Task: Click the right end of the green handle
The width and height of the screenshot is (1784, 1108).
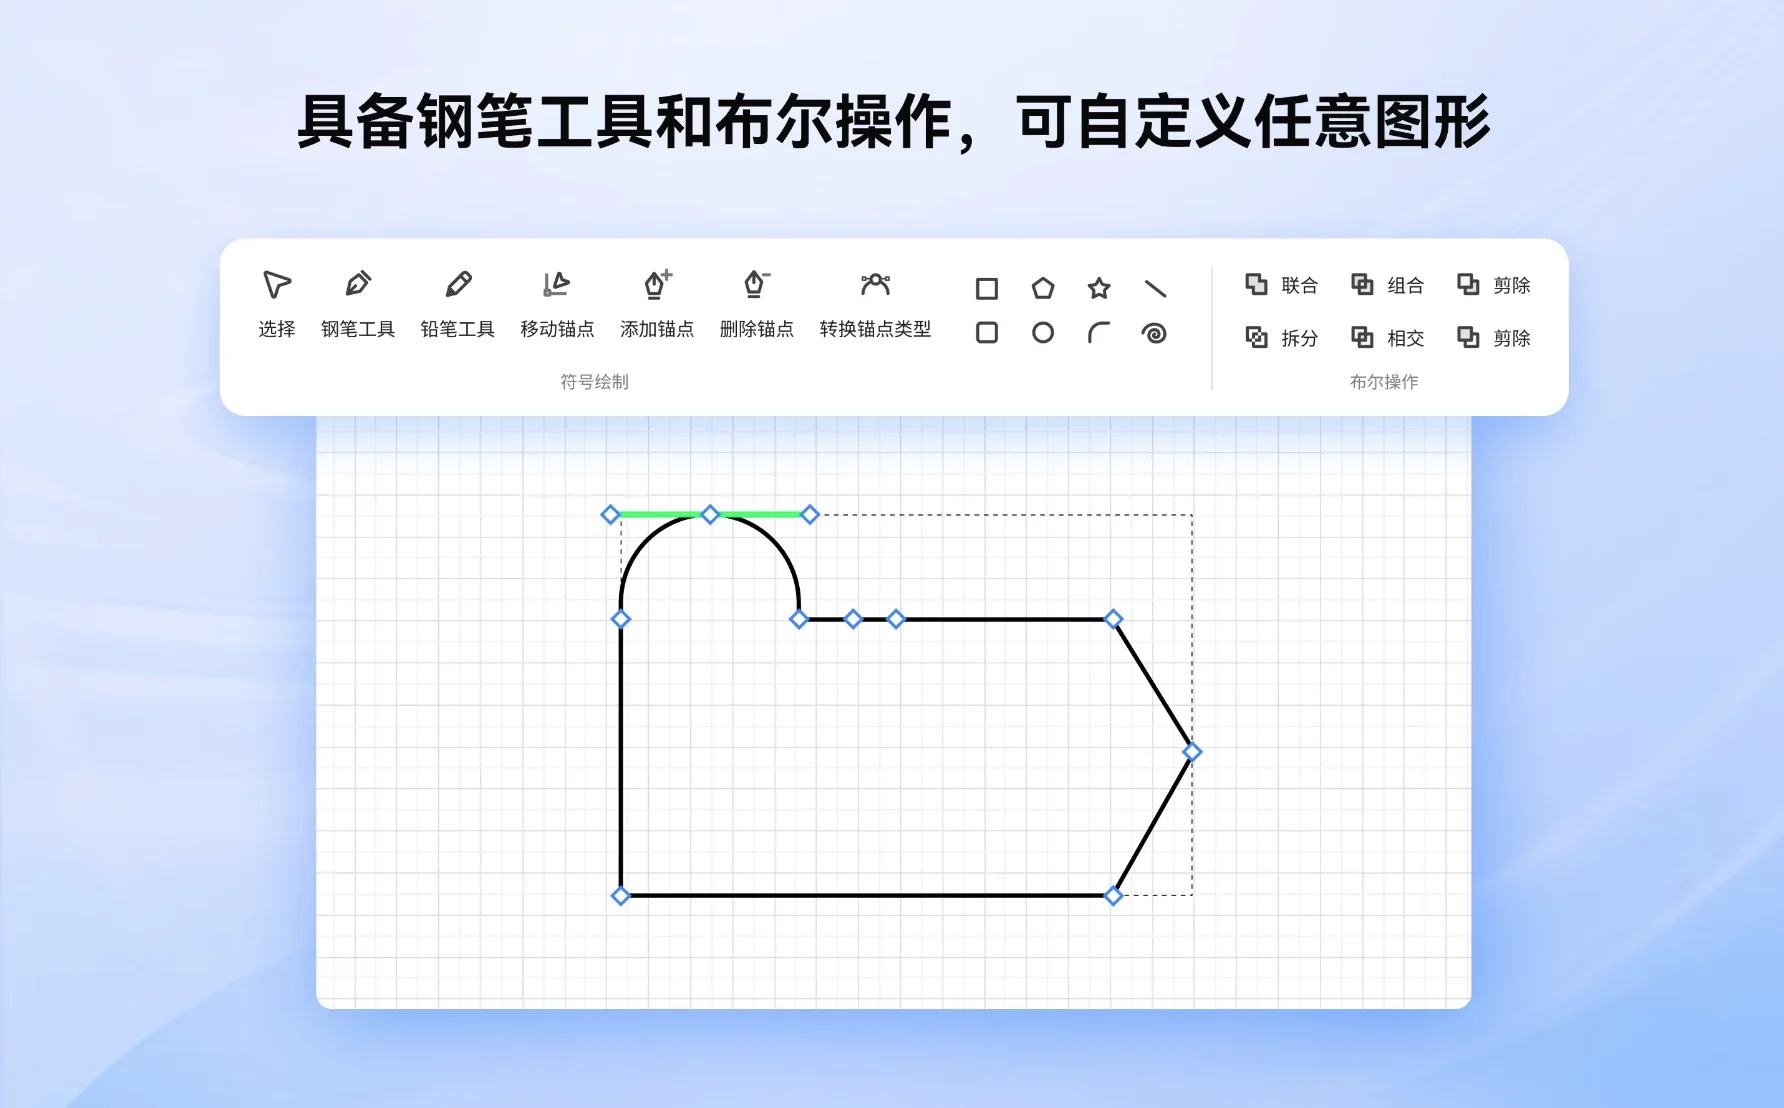Action: click(810, 515)
